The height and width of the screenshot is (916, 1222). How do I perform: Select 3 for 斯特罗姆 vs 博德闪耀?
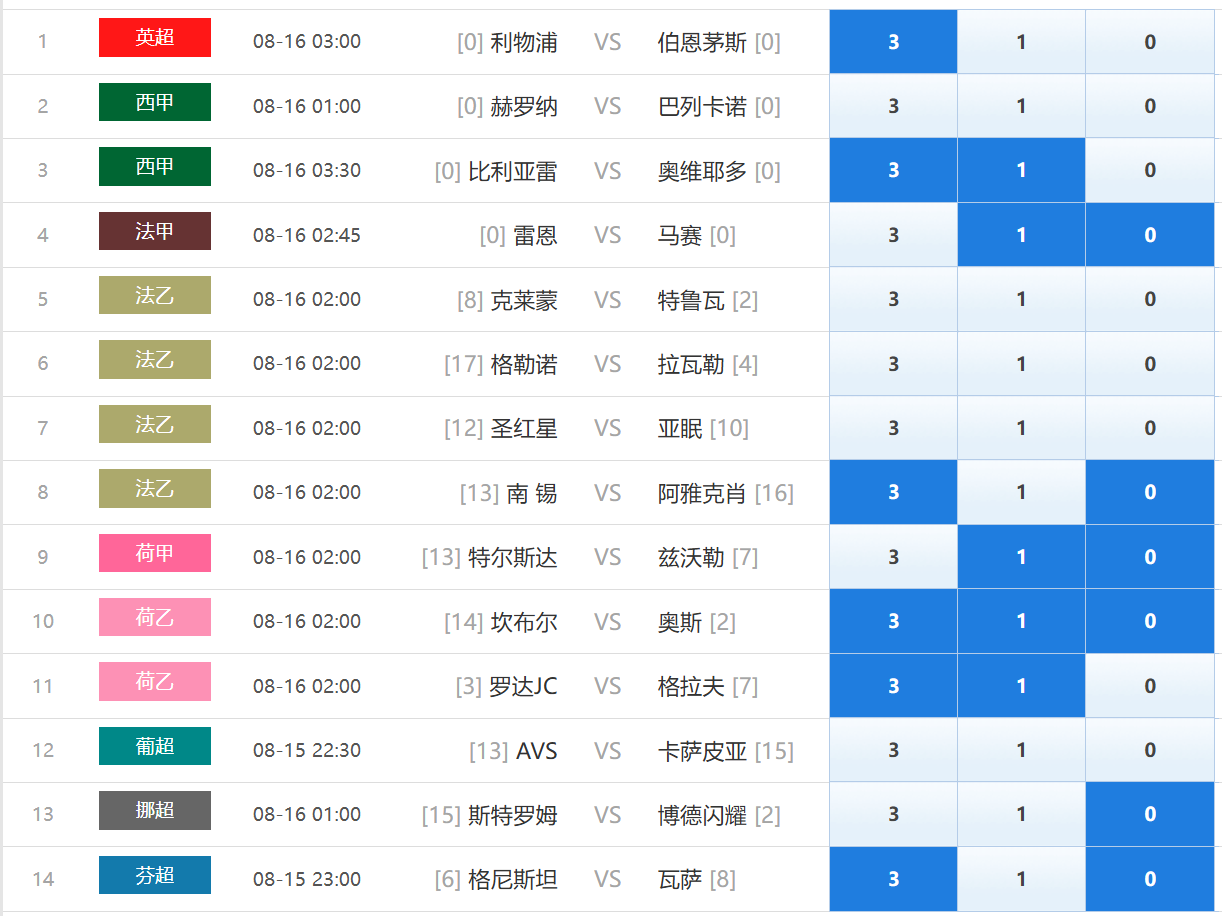click(893, 814)
